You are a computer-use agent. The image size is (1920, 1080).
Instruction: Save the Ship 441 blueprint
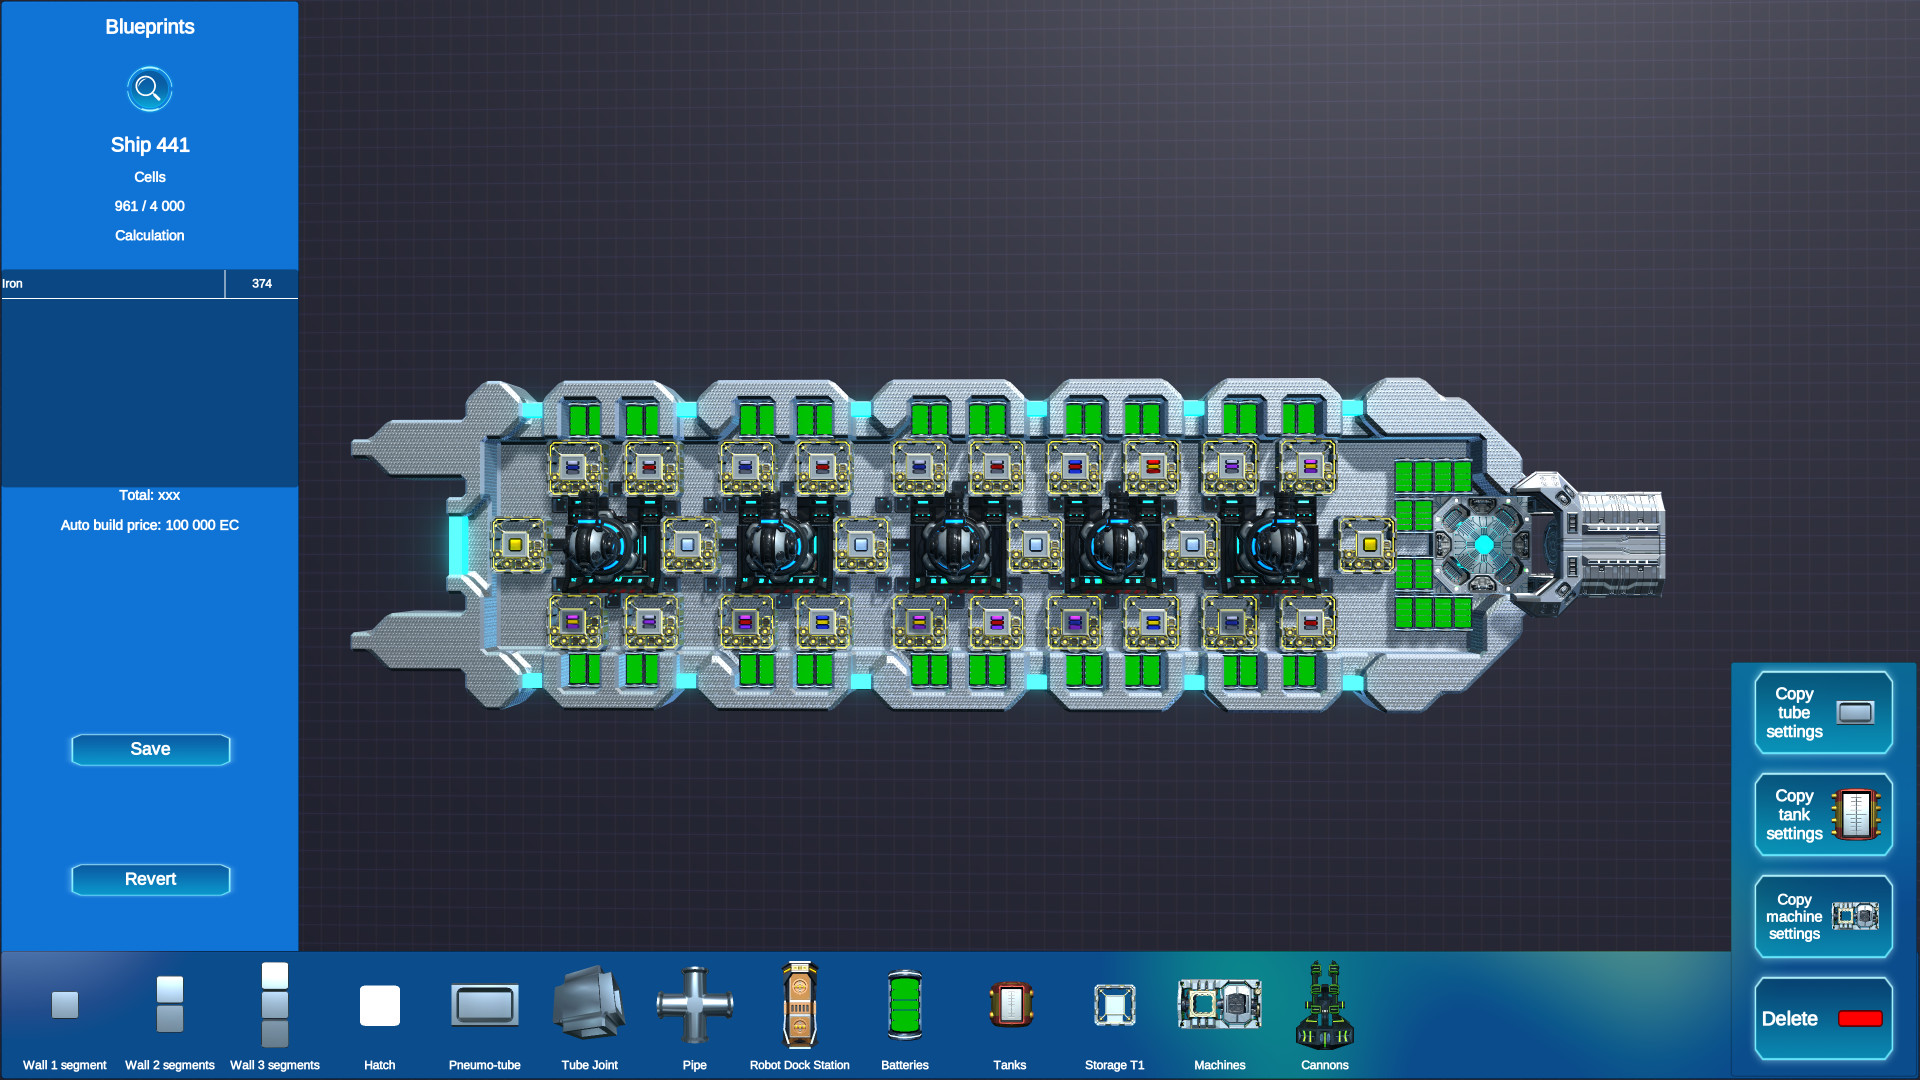coord(150,749)
